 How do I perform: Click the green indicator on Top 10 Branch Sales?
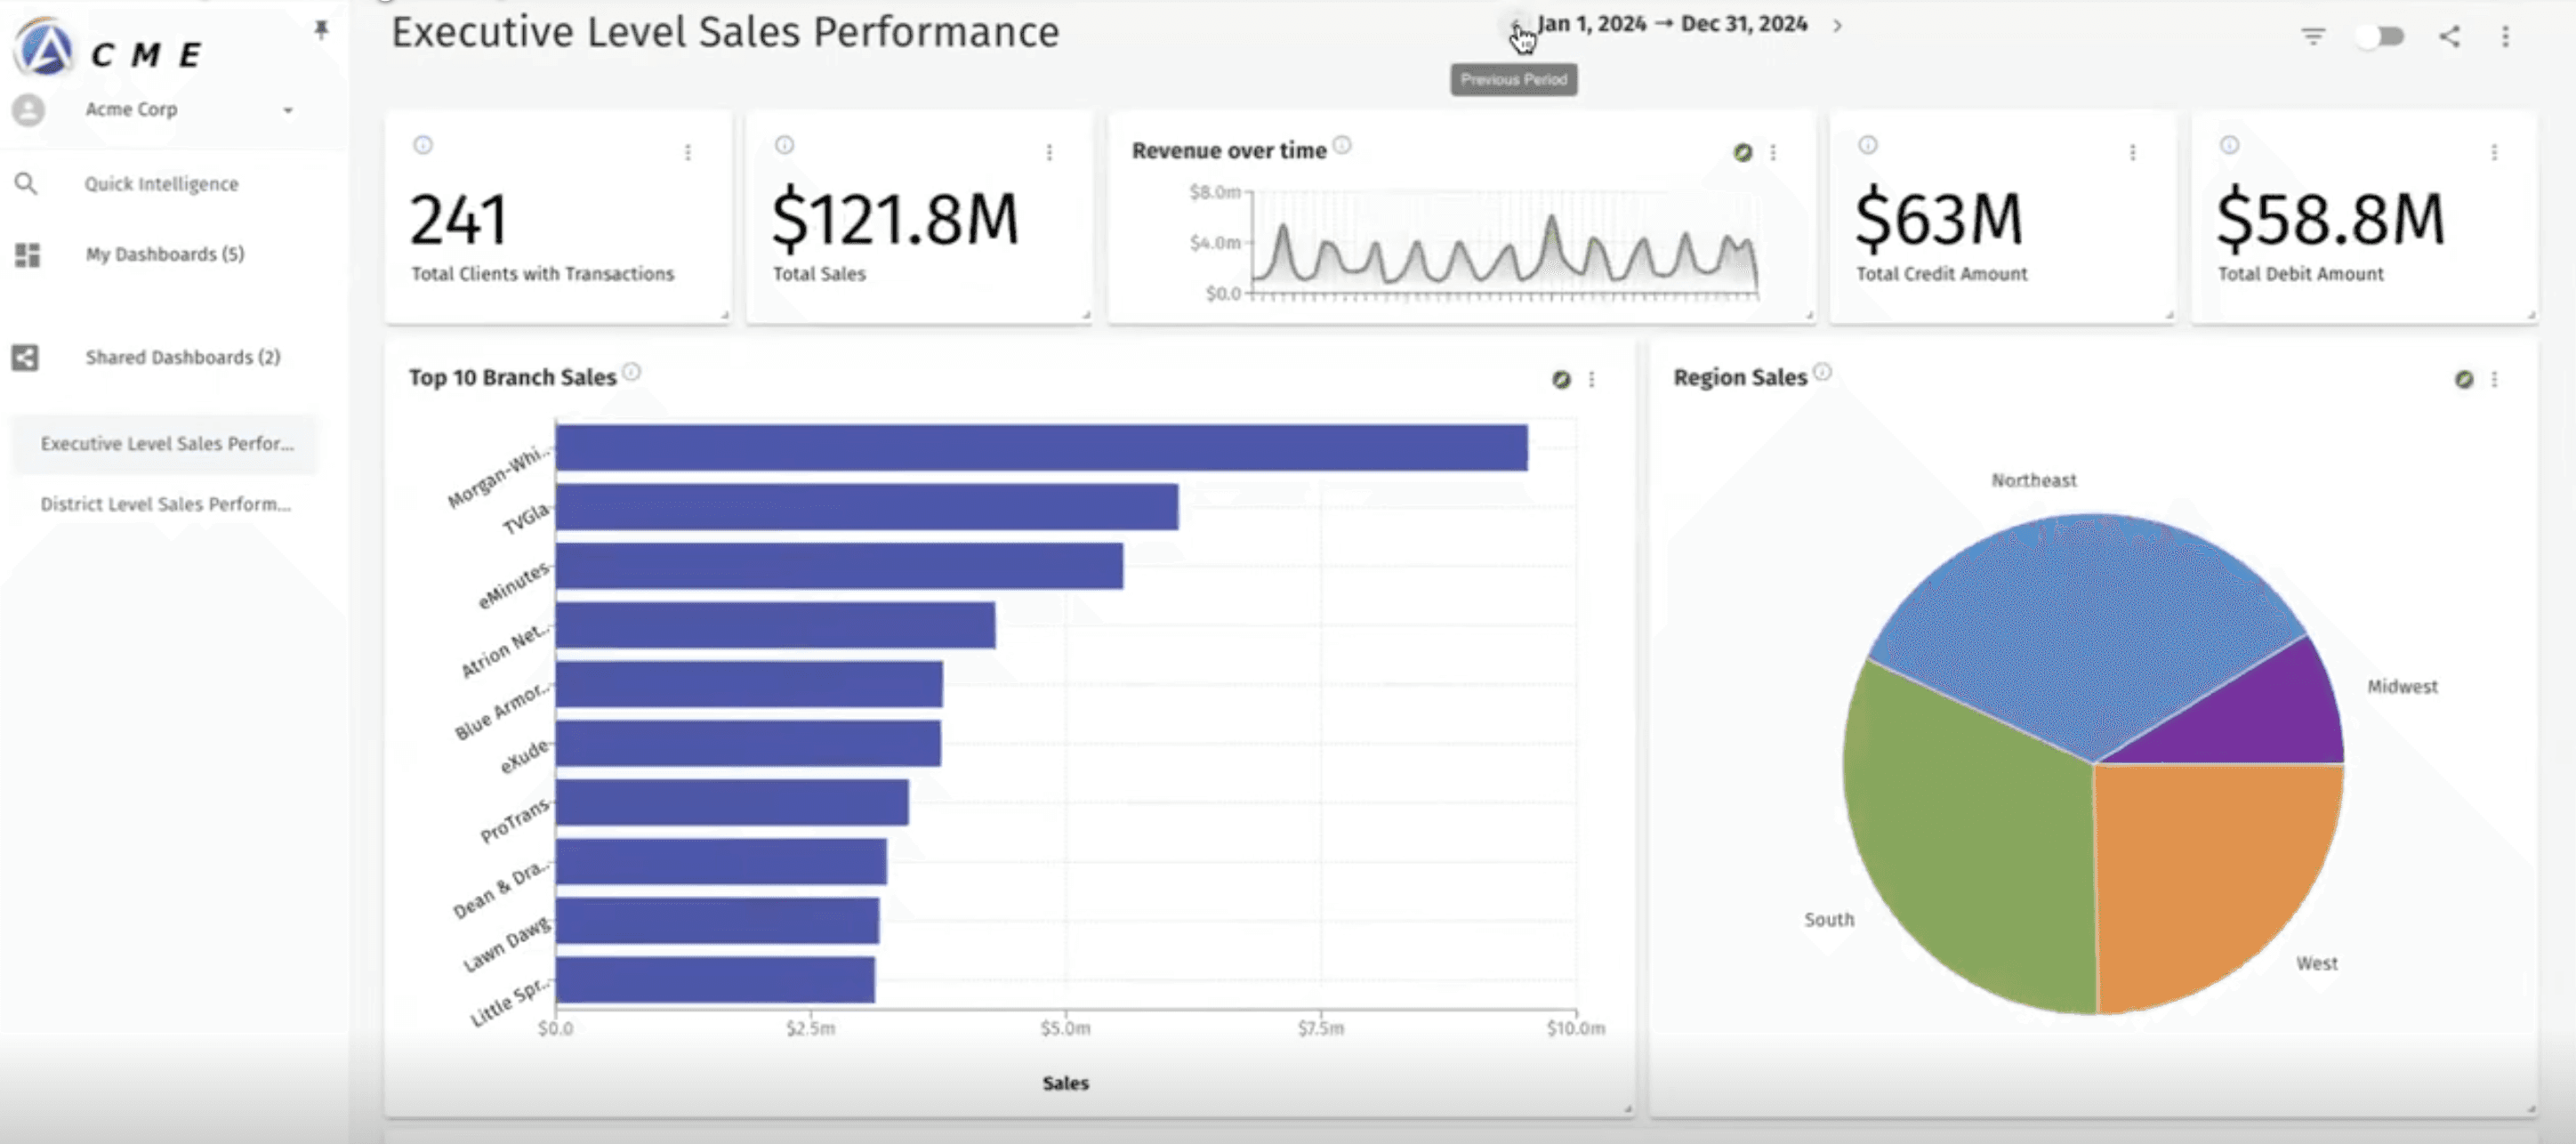coord(1561,380)
